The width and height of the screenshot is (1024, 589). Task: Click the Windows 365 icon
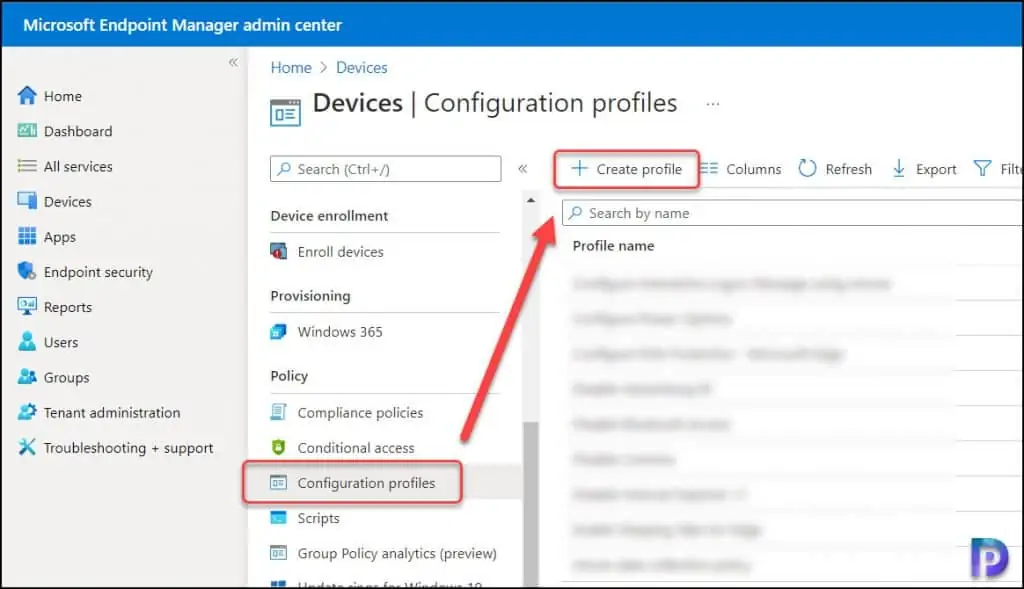pyautogui.click(x=279, y=332)
